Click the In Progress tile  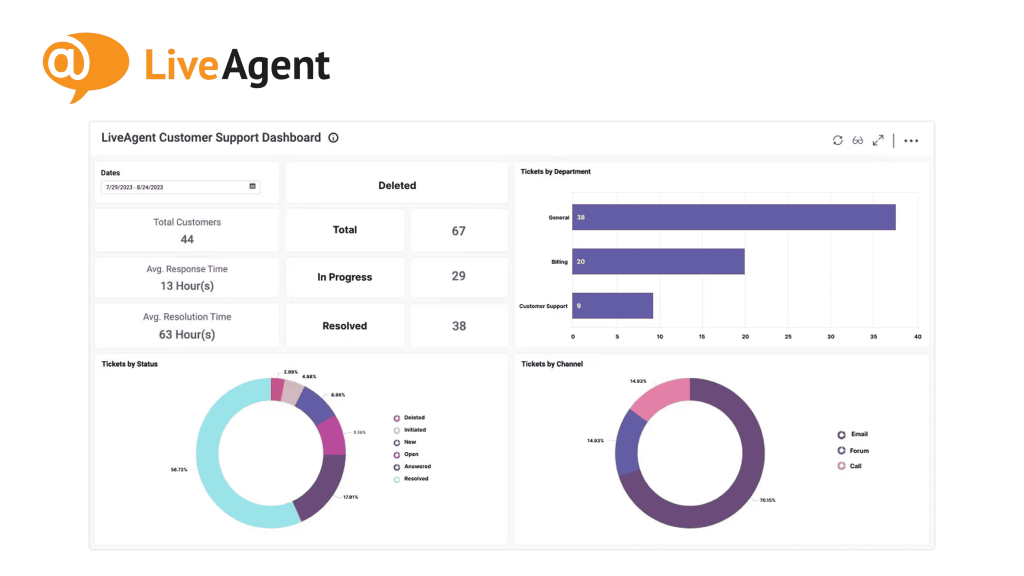click(345, 277)
